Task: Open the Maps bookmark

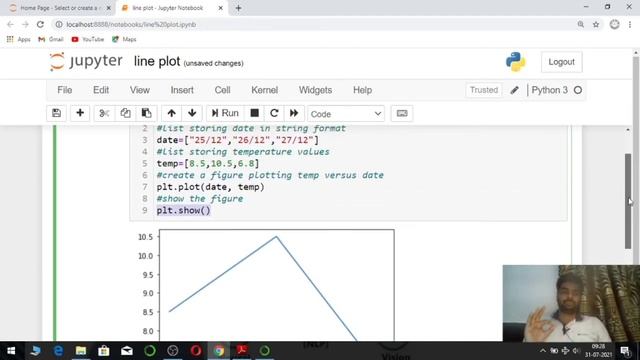Action: click(x=124, y=39)
